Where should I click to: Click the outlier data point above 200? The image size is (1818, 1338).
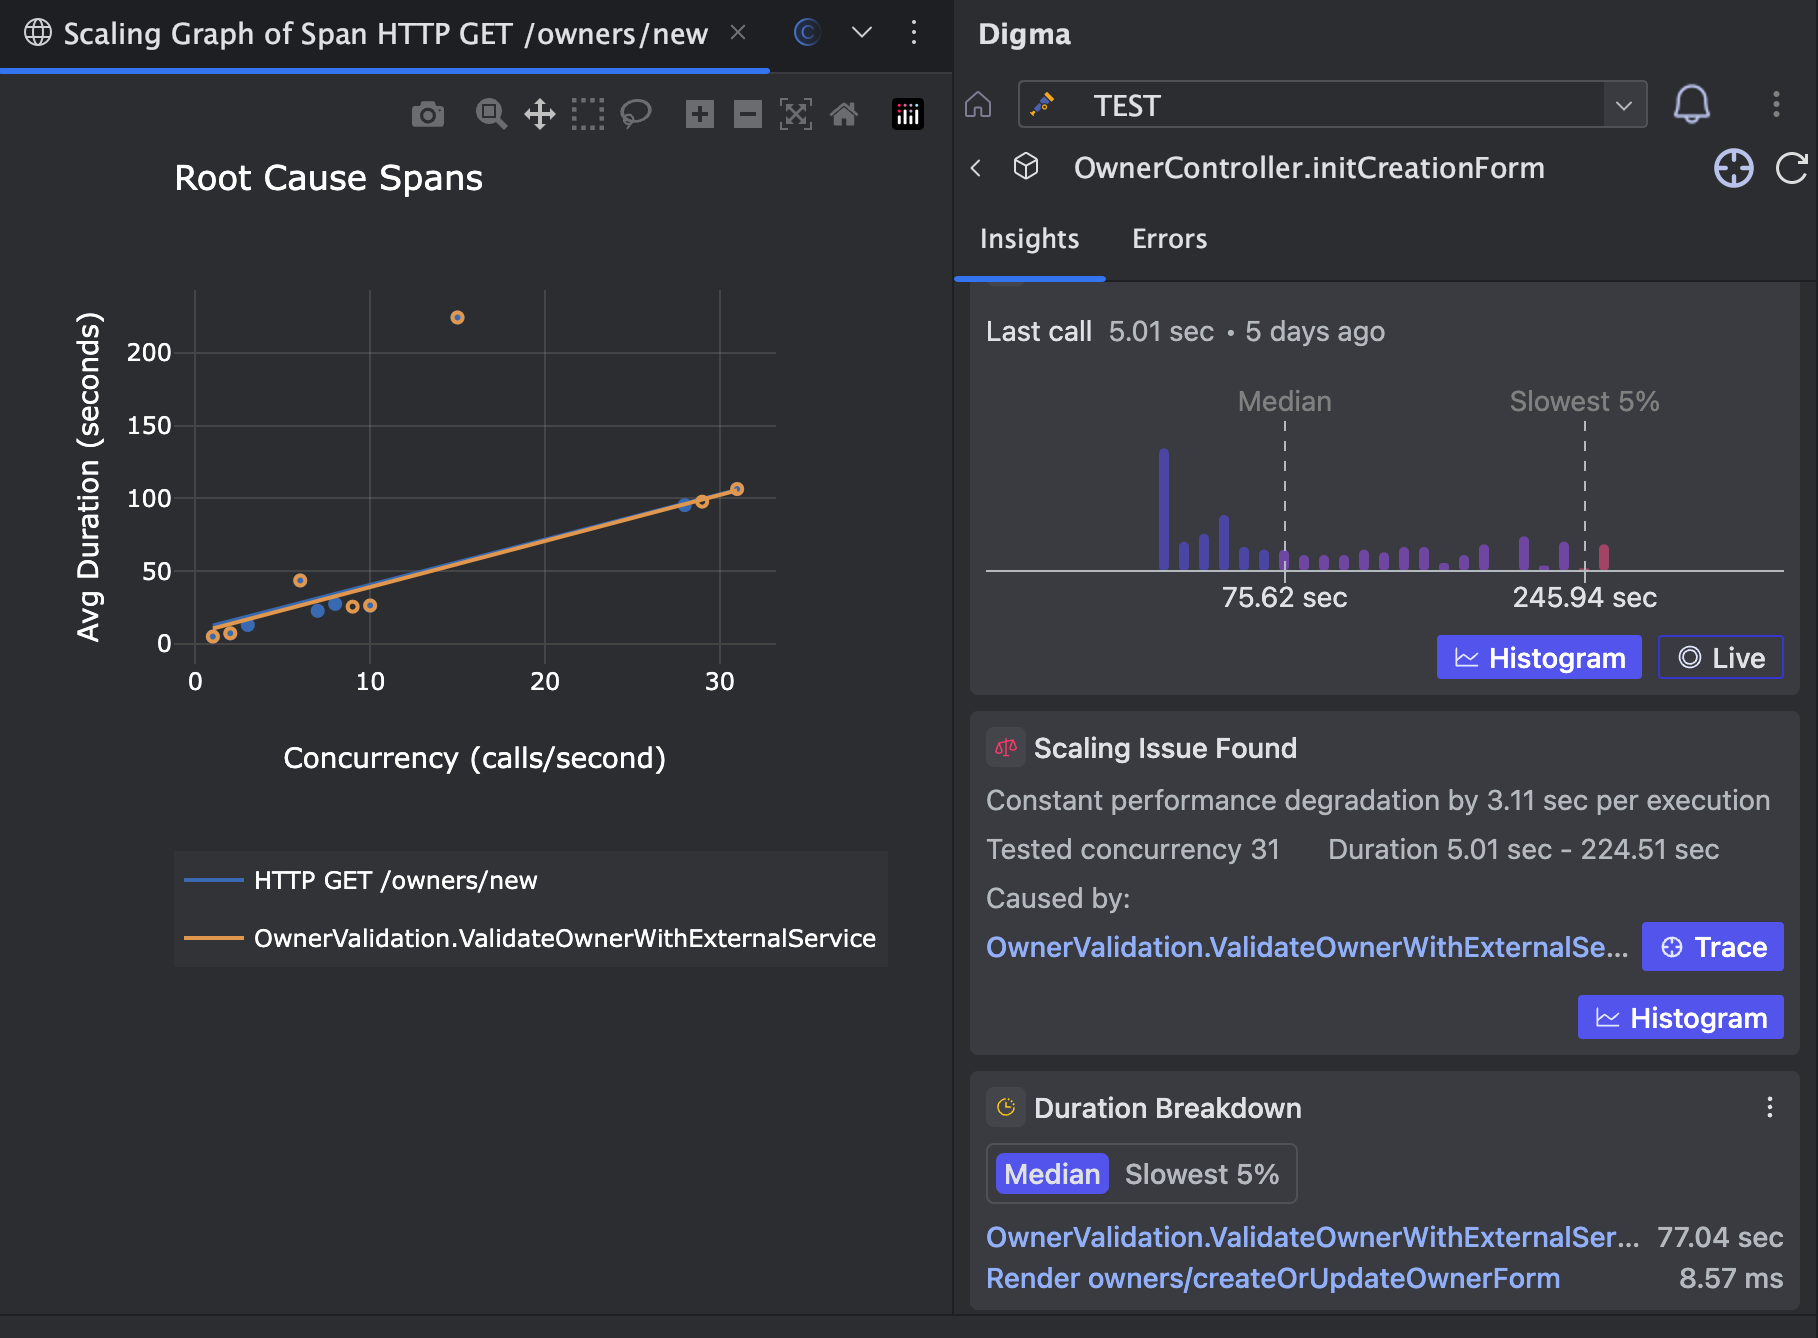(457, 317)
